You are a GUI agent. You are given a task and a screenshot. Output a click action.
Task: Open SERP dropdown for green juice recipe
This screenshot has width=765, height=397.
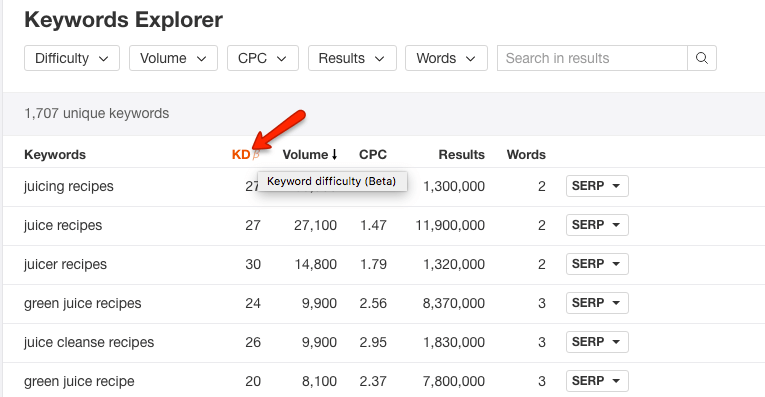597,381
